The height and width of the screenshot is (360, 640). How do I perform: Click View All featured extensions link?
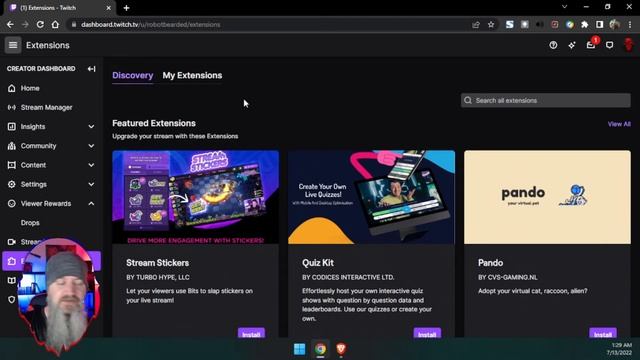click(619, 124)
